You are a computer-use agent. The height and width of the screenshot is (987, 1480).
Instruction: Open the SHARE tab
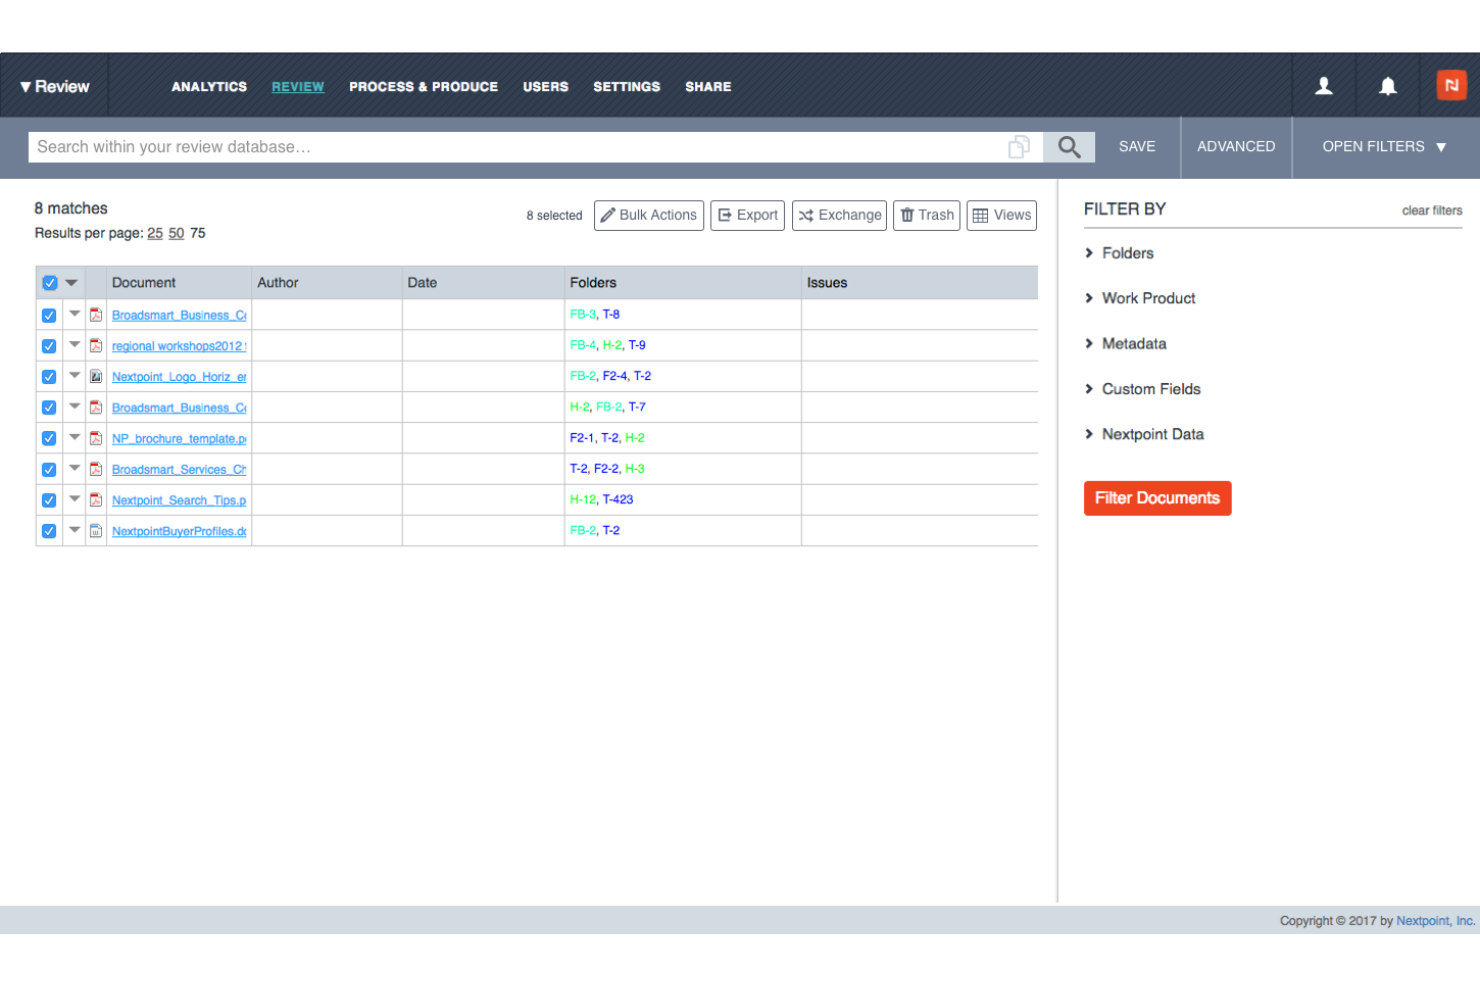pos(708,87)
